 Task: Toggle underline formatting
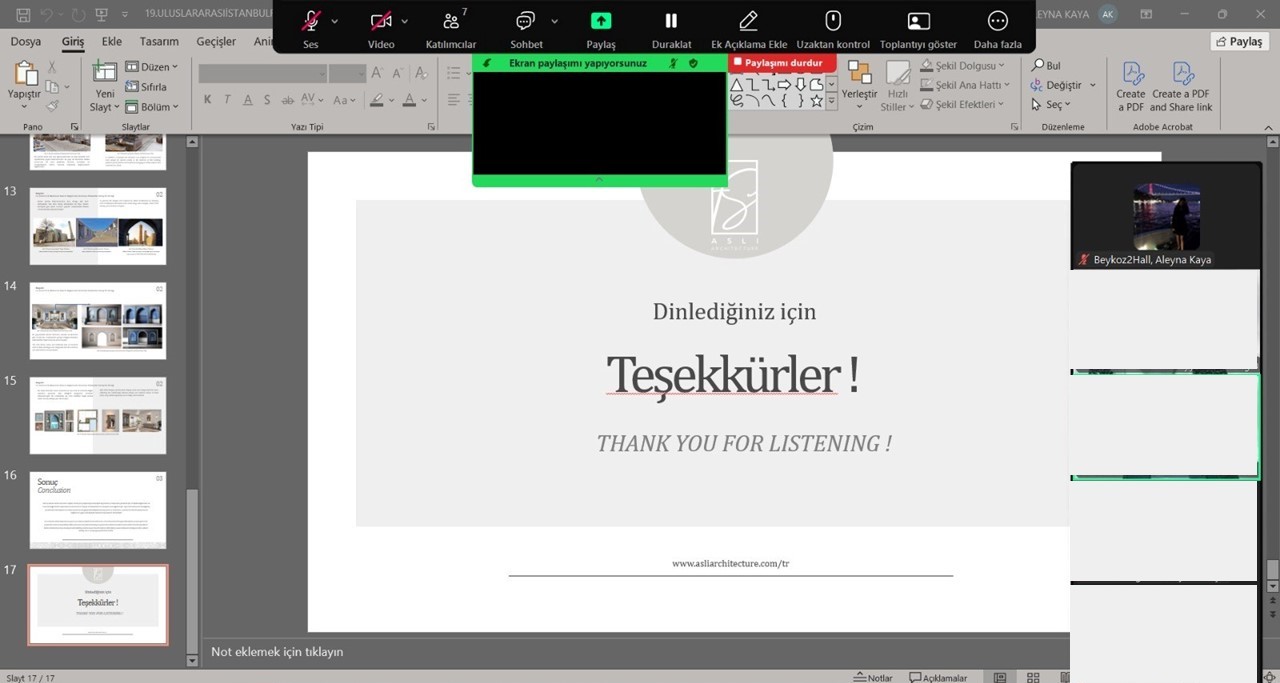(246, 100)
